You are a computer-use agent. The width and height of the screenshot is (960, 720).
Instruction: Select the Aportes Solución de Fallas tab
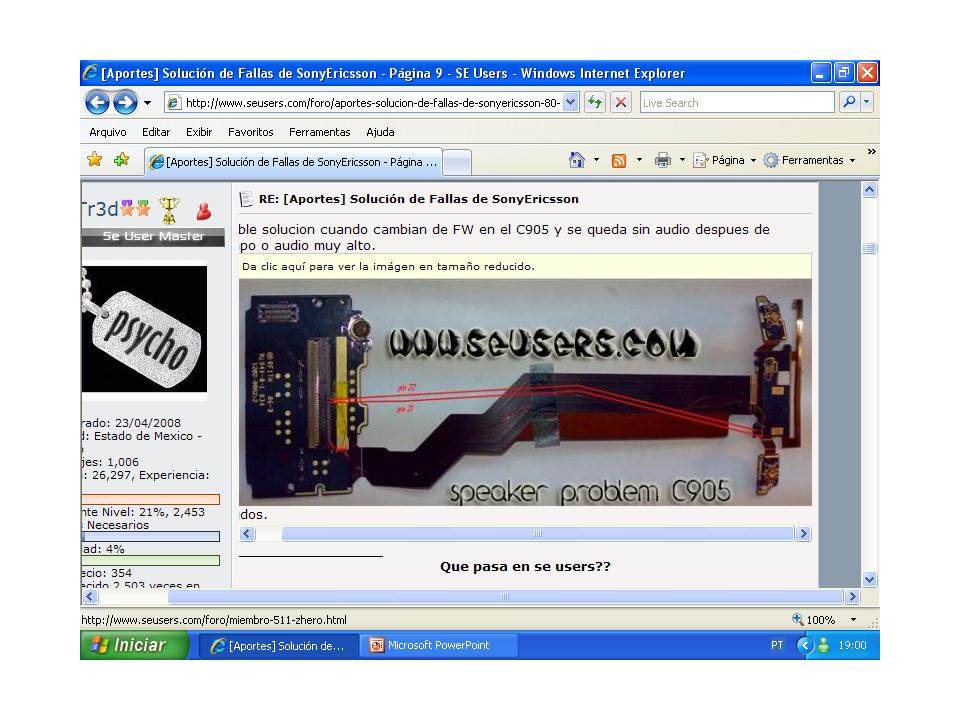click(293, 162)
